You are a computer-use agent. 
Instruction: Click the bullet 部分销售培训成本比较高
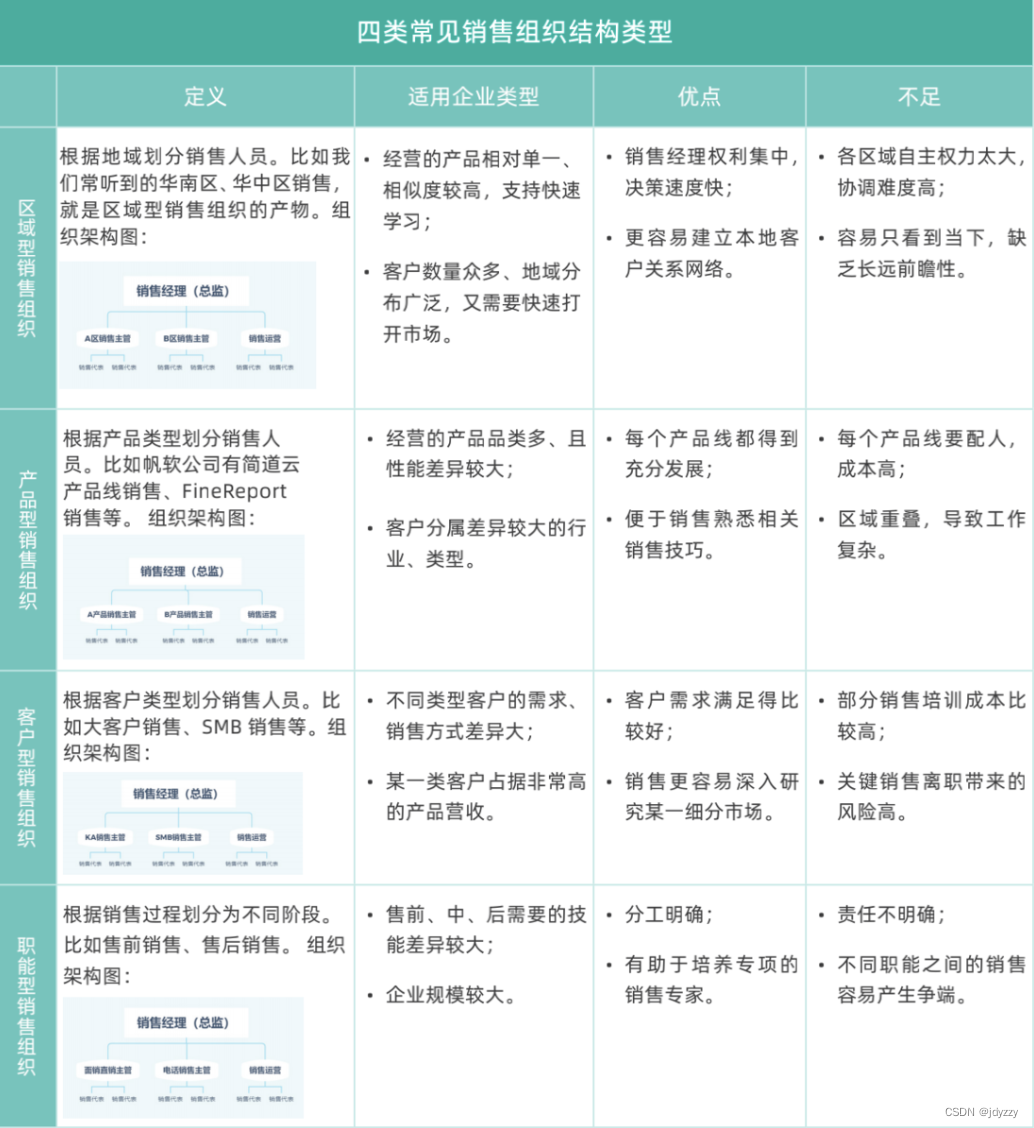(931, 716)
